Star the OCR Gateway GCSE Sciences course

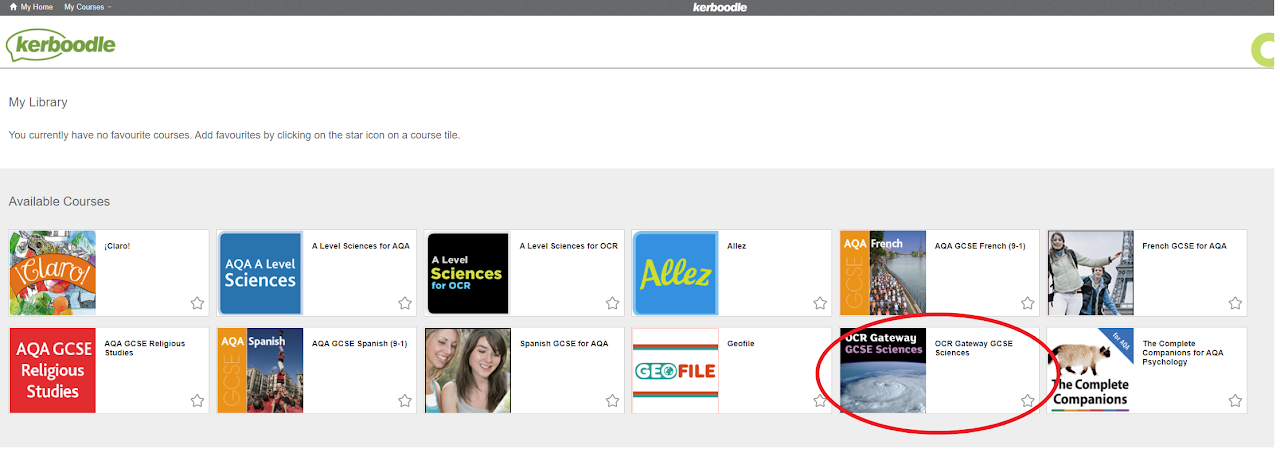[1027, 400]
